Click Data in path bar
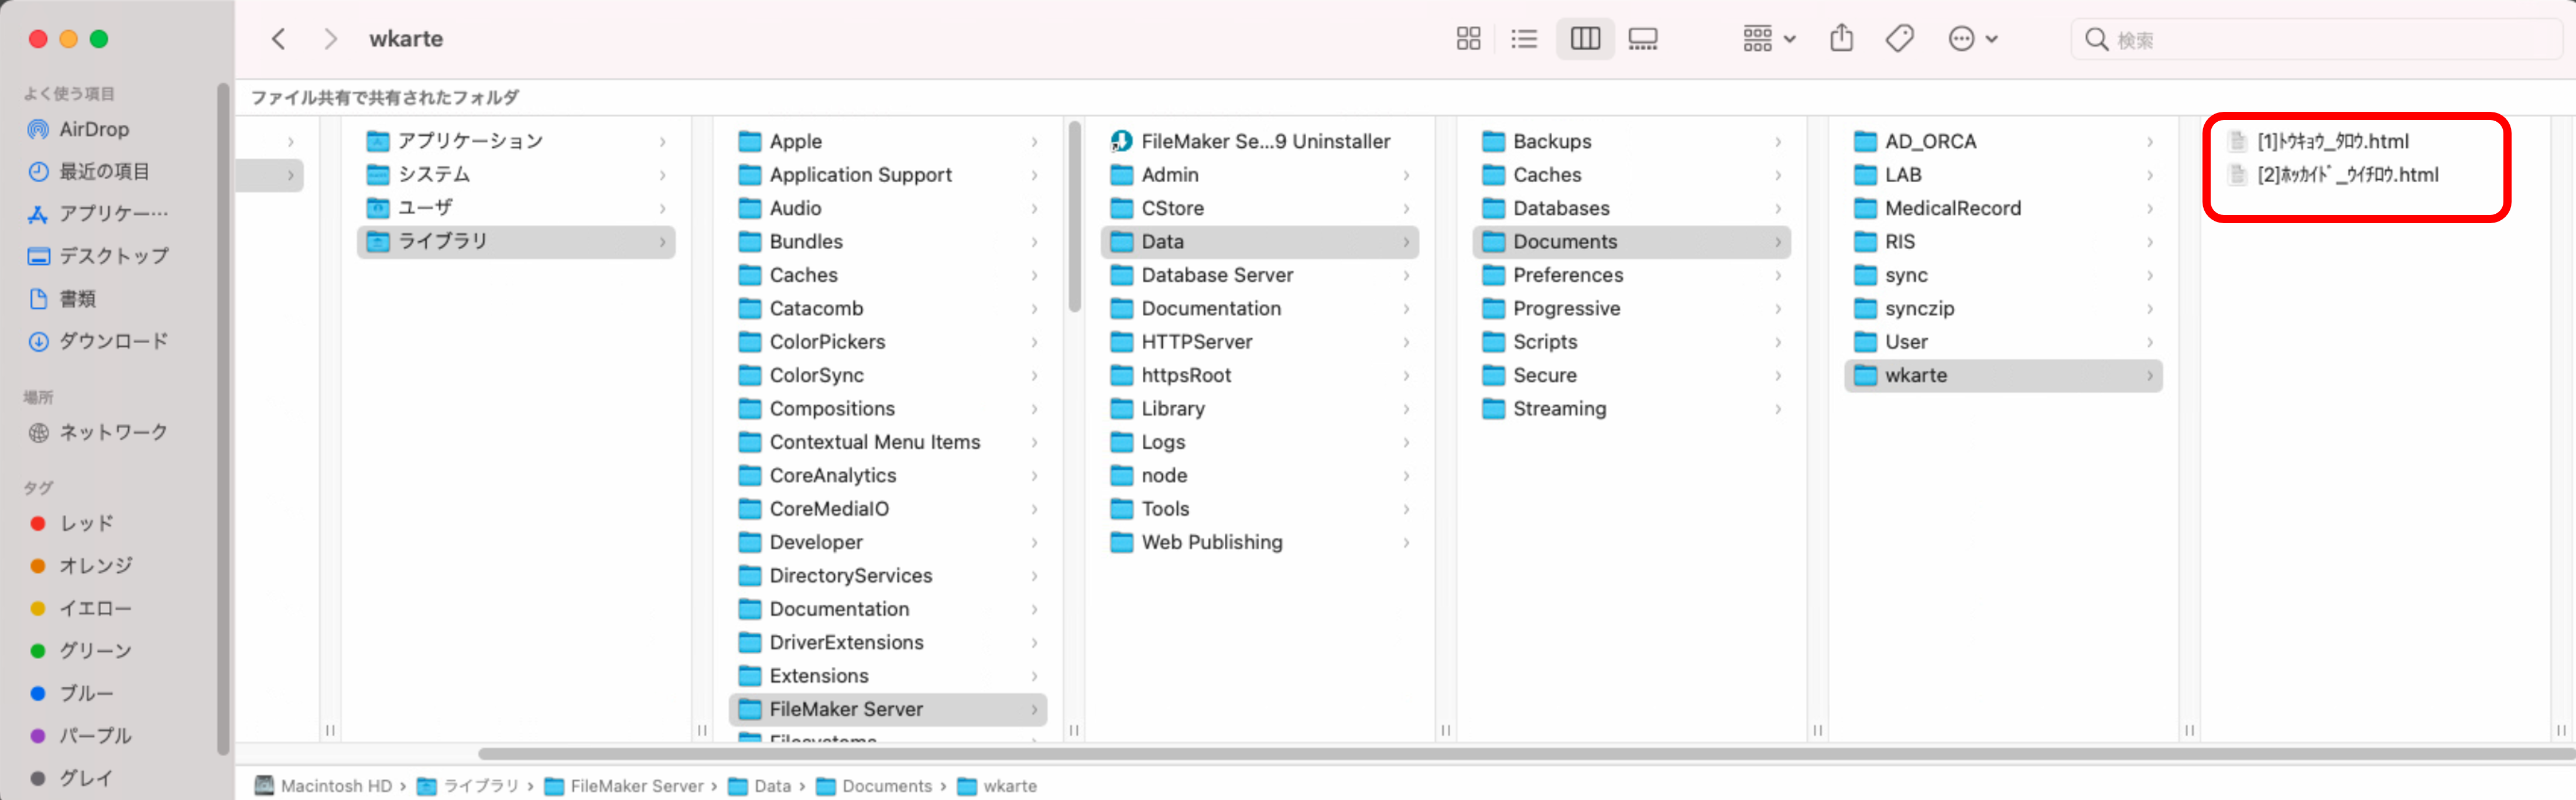The width and height of the screenshot is (2576, 800). [x=760, y=786]
